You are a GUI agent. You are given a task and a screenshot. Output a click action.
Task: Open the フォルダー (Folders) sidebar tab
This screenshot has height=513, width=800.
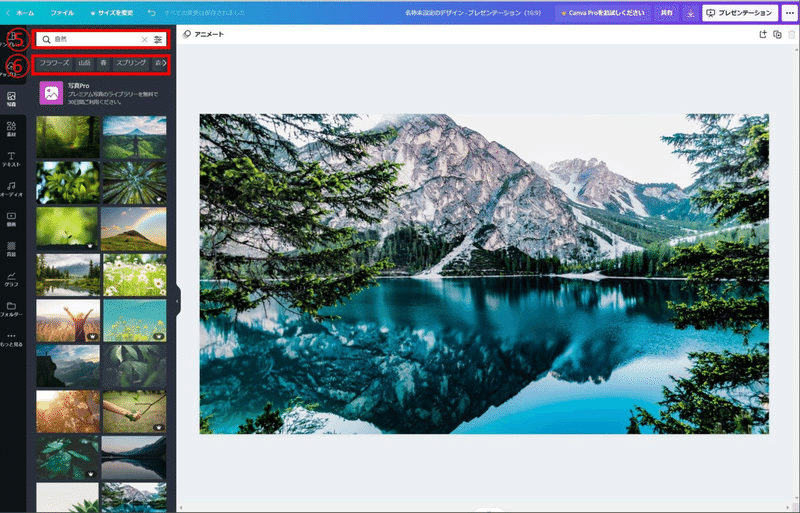pos(11,309)
